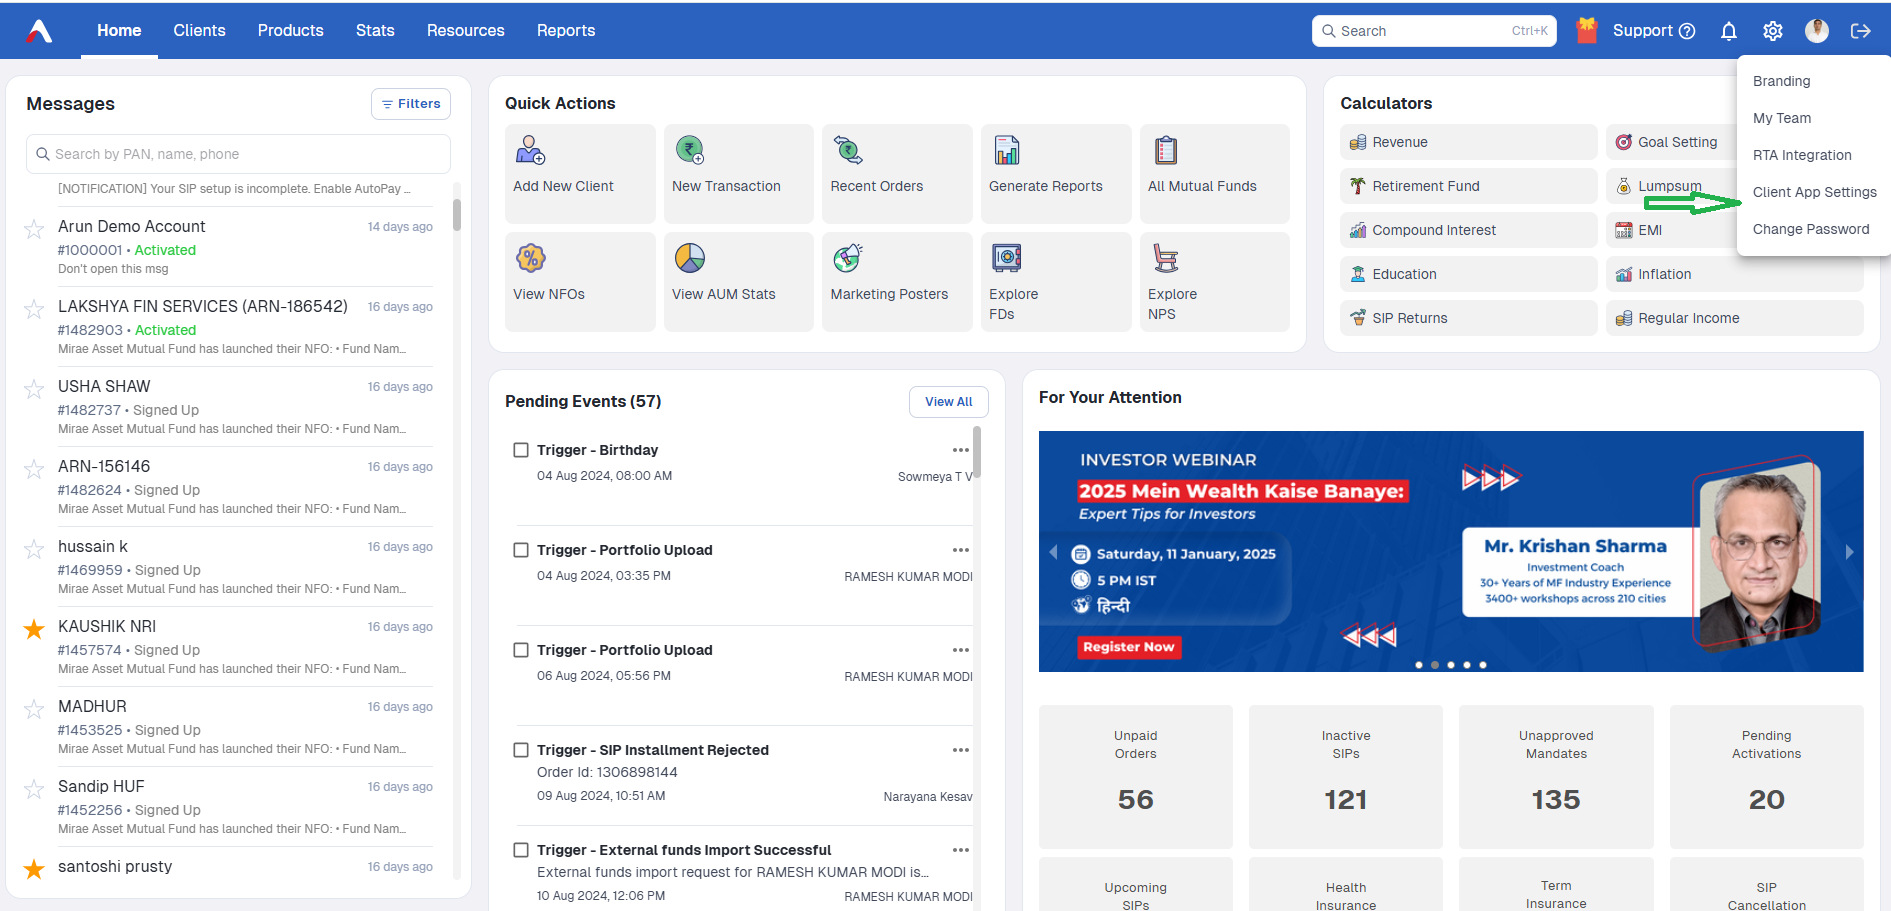The image size is (1891, 911).
Task: Open View AUM Stats pie chart tile
Action: point(738,281)
